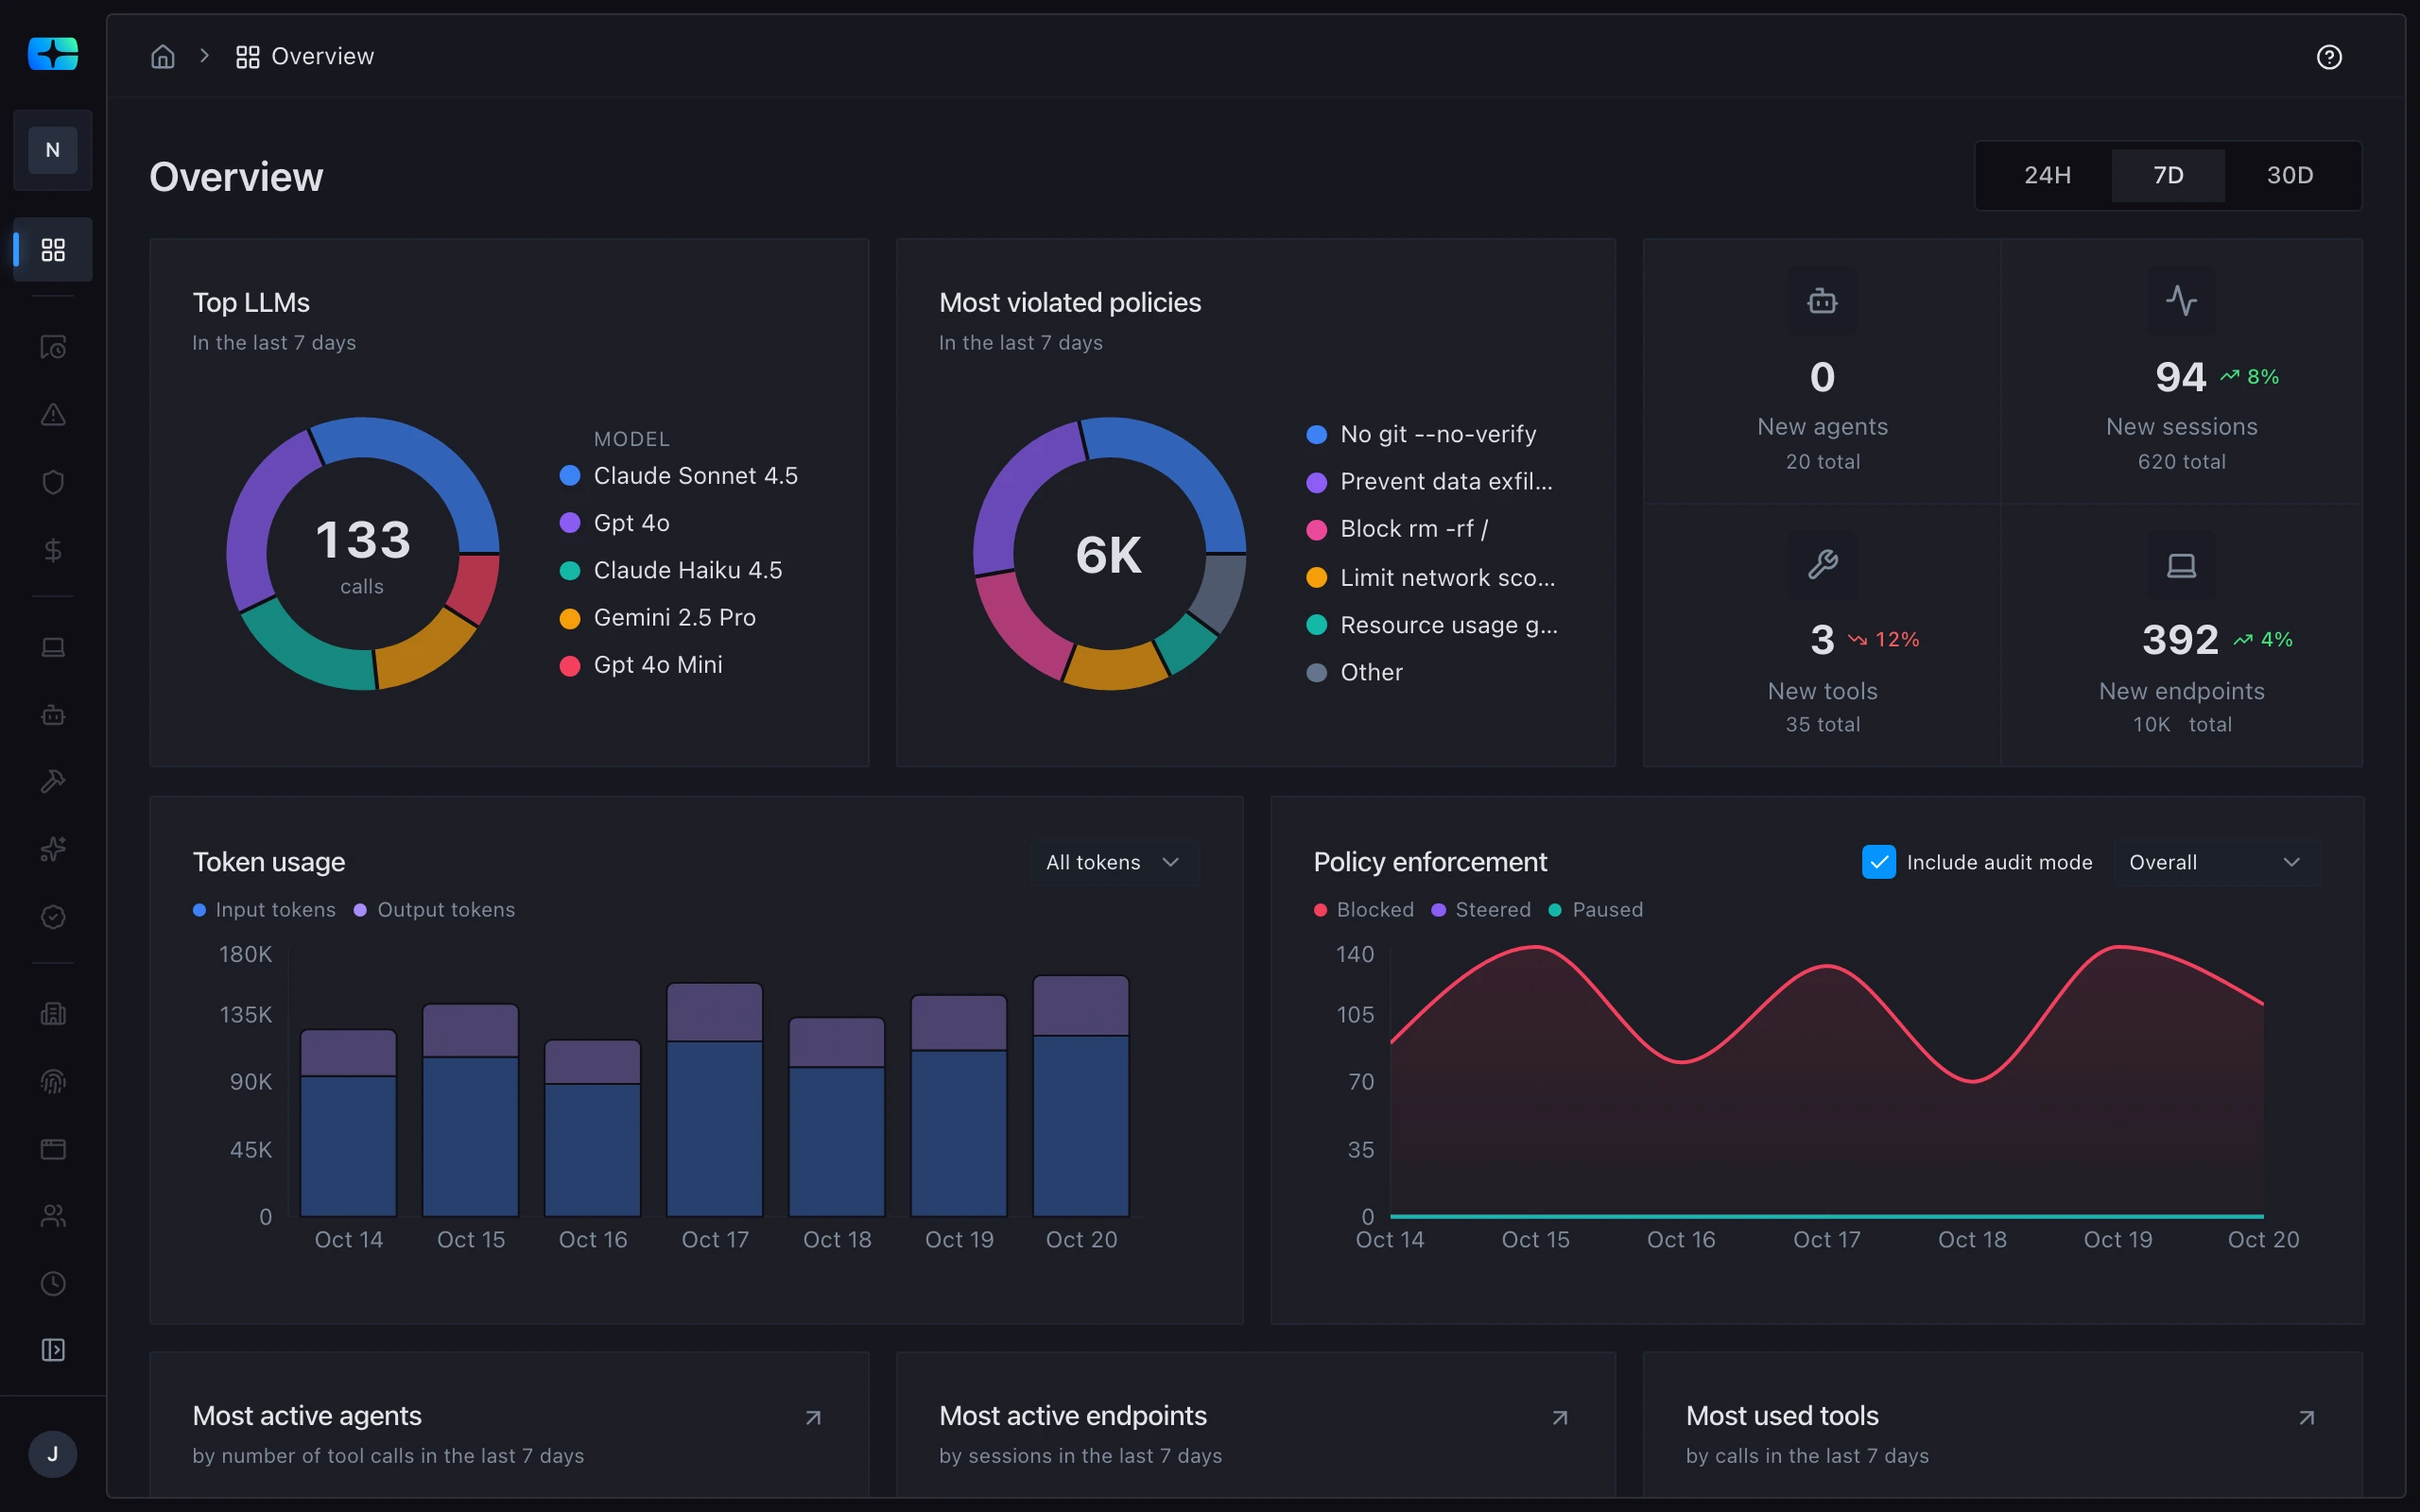The height and width of the screenshot is (1512, 2420).
Task: Open the shield icon in sidebar
Action: pos(53,482)
